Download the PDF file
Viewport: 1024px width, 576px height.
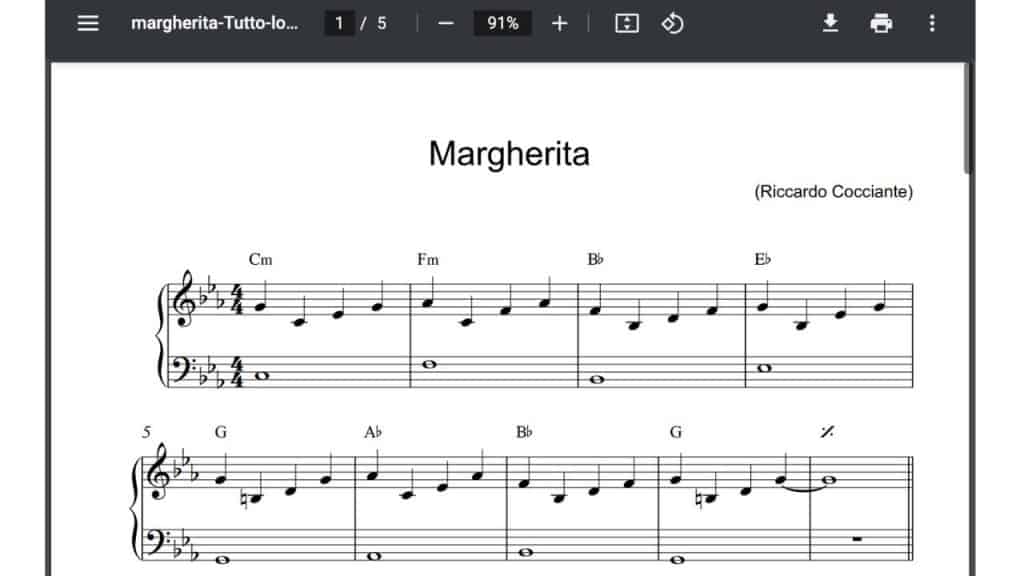[830, 23]
